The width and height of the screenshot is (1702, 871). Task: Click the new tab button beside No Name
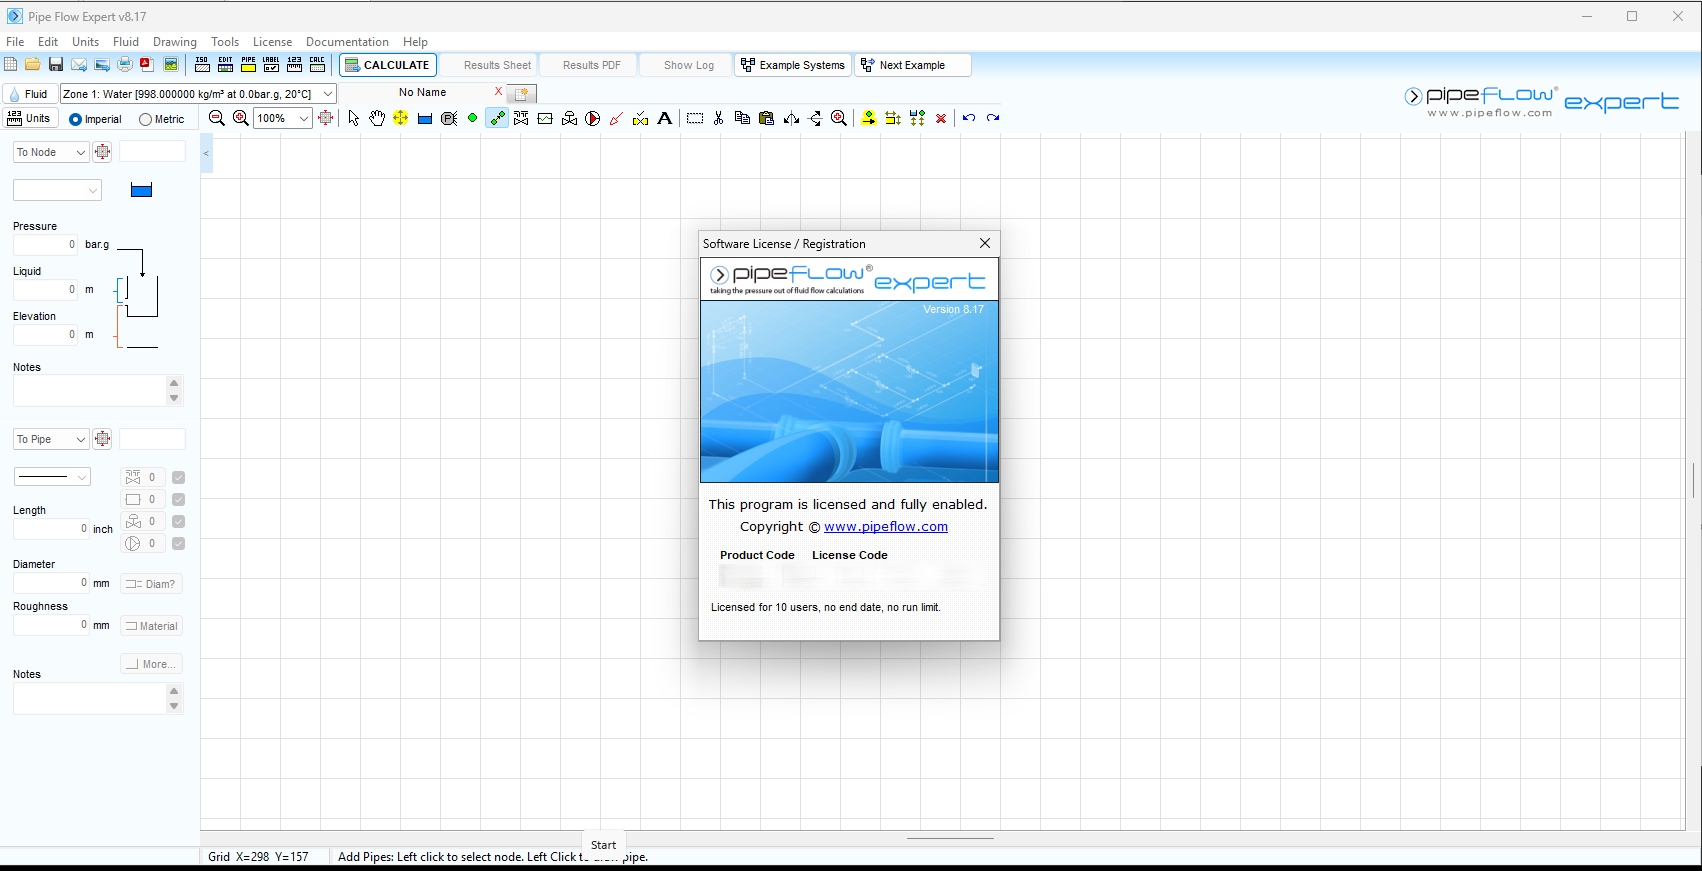pyautogui.click(x=522, y=93)
